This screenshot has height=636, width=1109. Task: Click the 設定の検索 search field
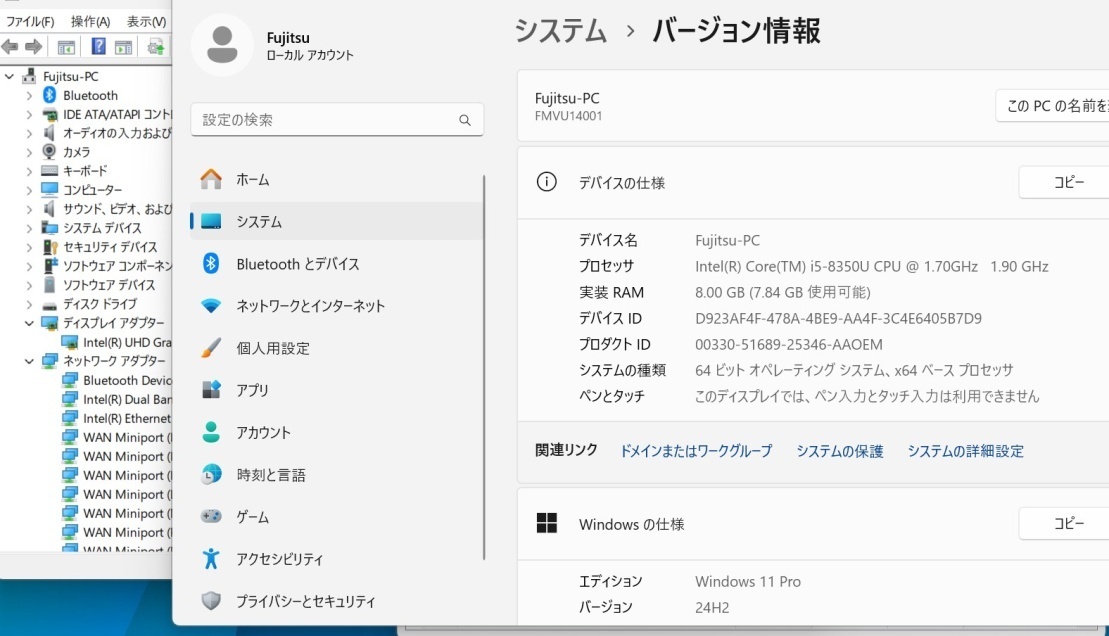(337, 120)
